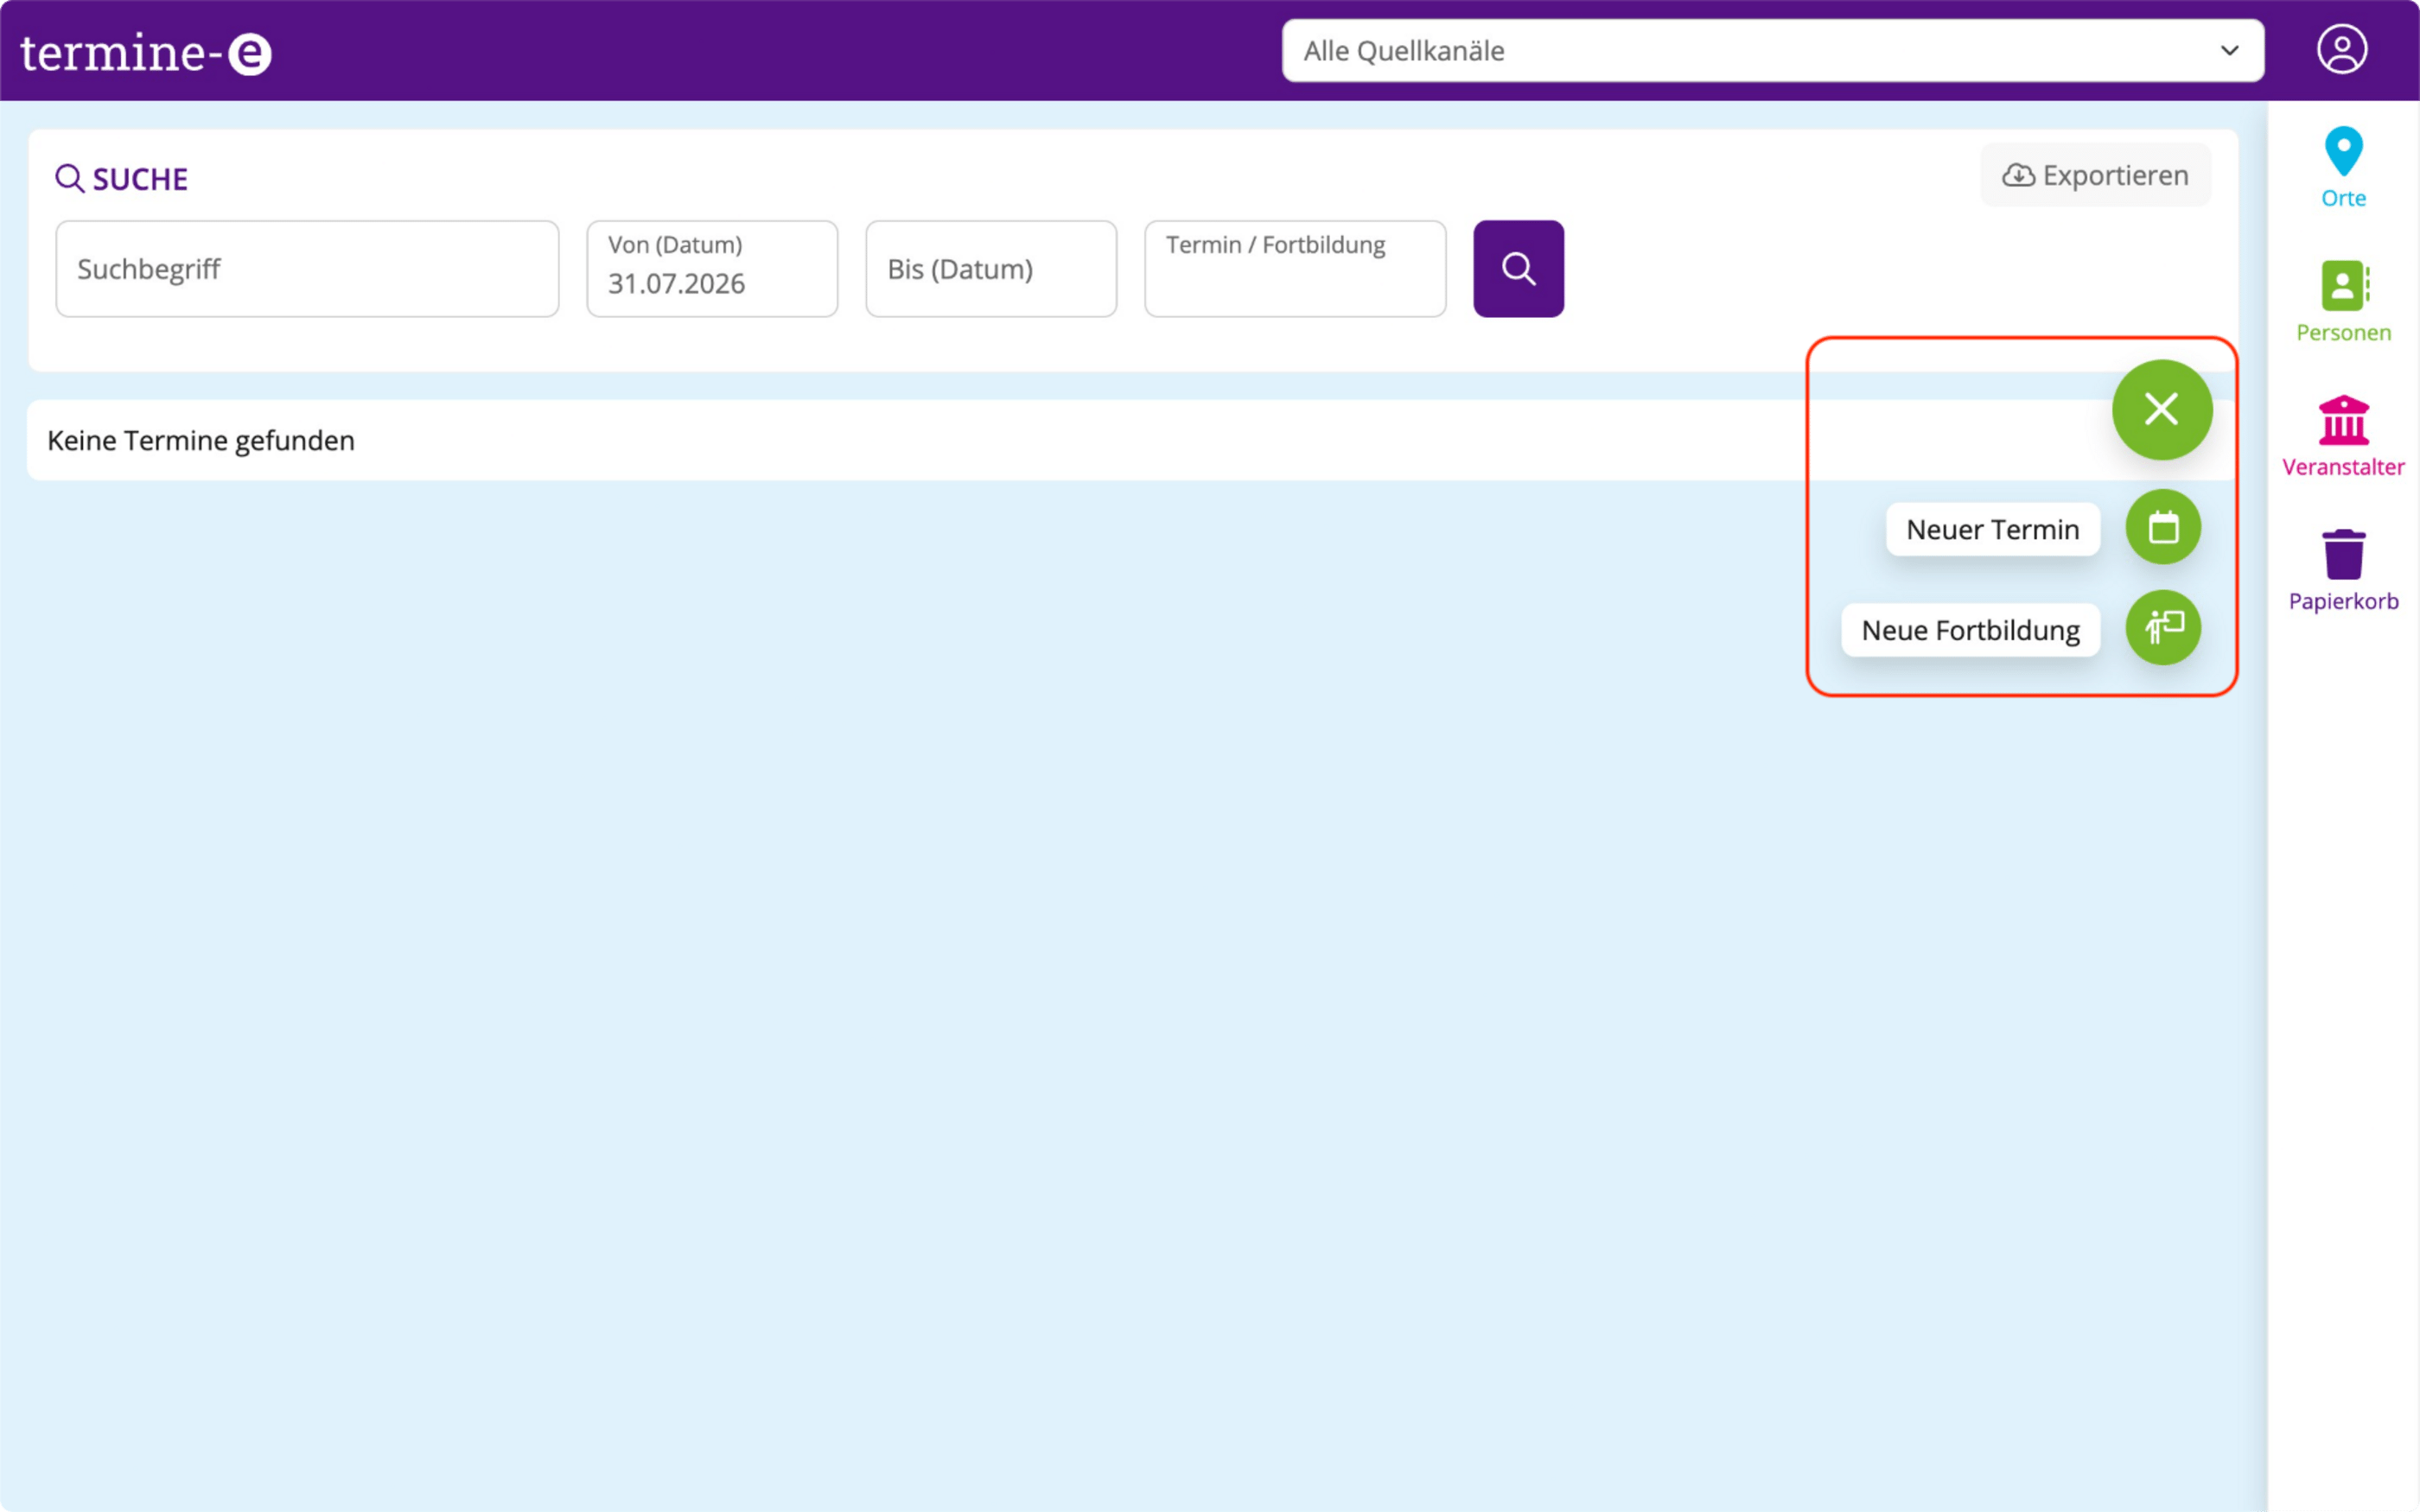
Task: Click the Neue Fortbildung label
Action: coord(1970,630)
